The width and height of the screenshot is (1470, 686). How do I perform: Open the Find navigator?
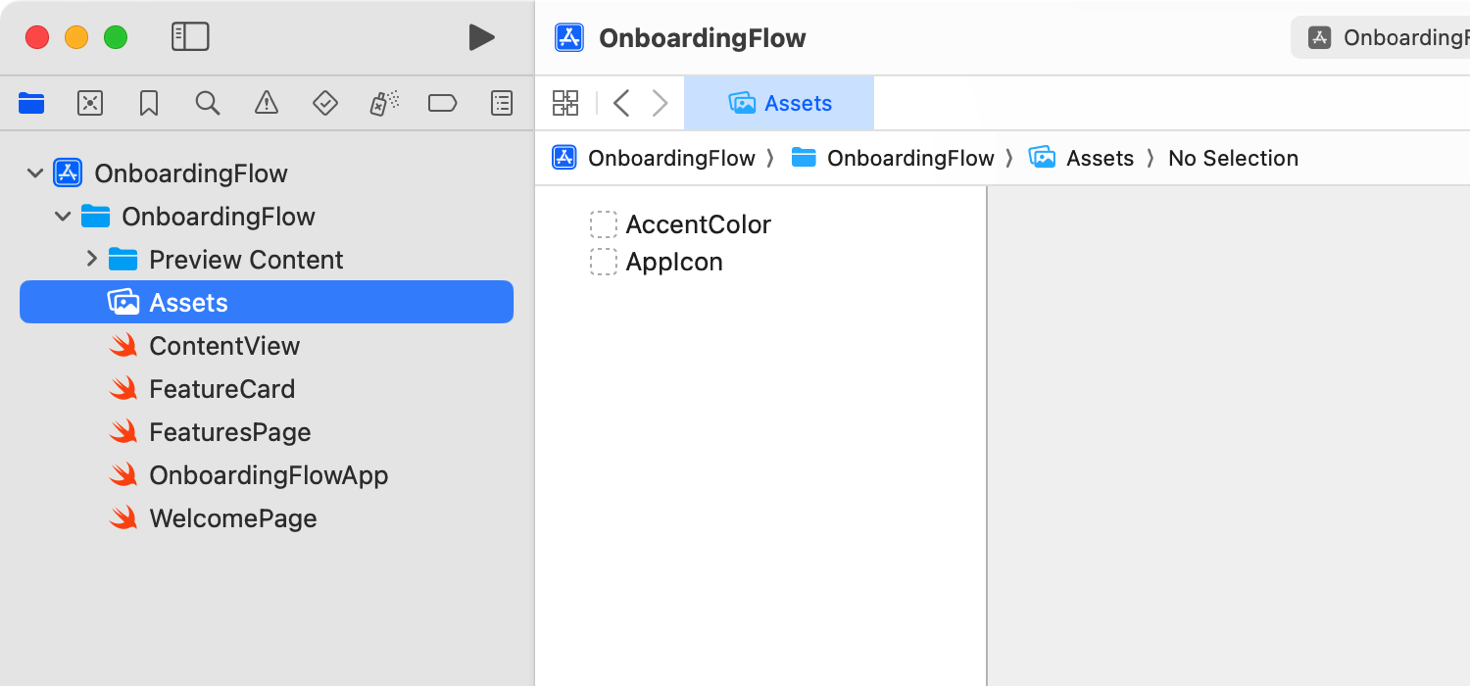coord(207,103)
